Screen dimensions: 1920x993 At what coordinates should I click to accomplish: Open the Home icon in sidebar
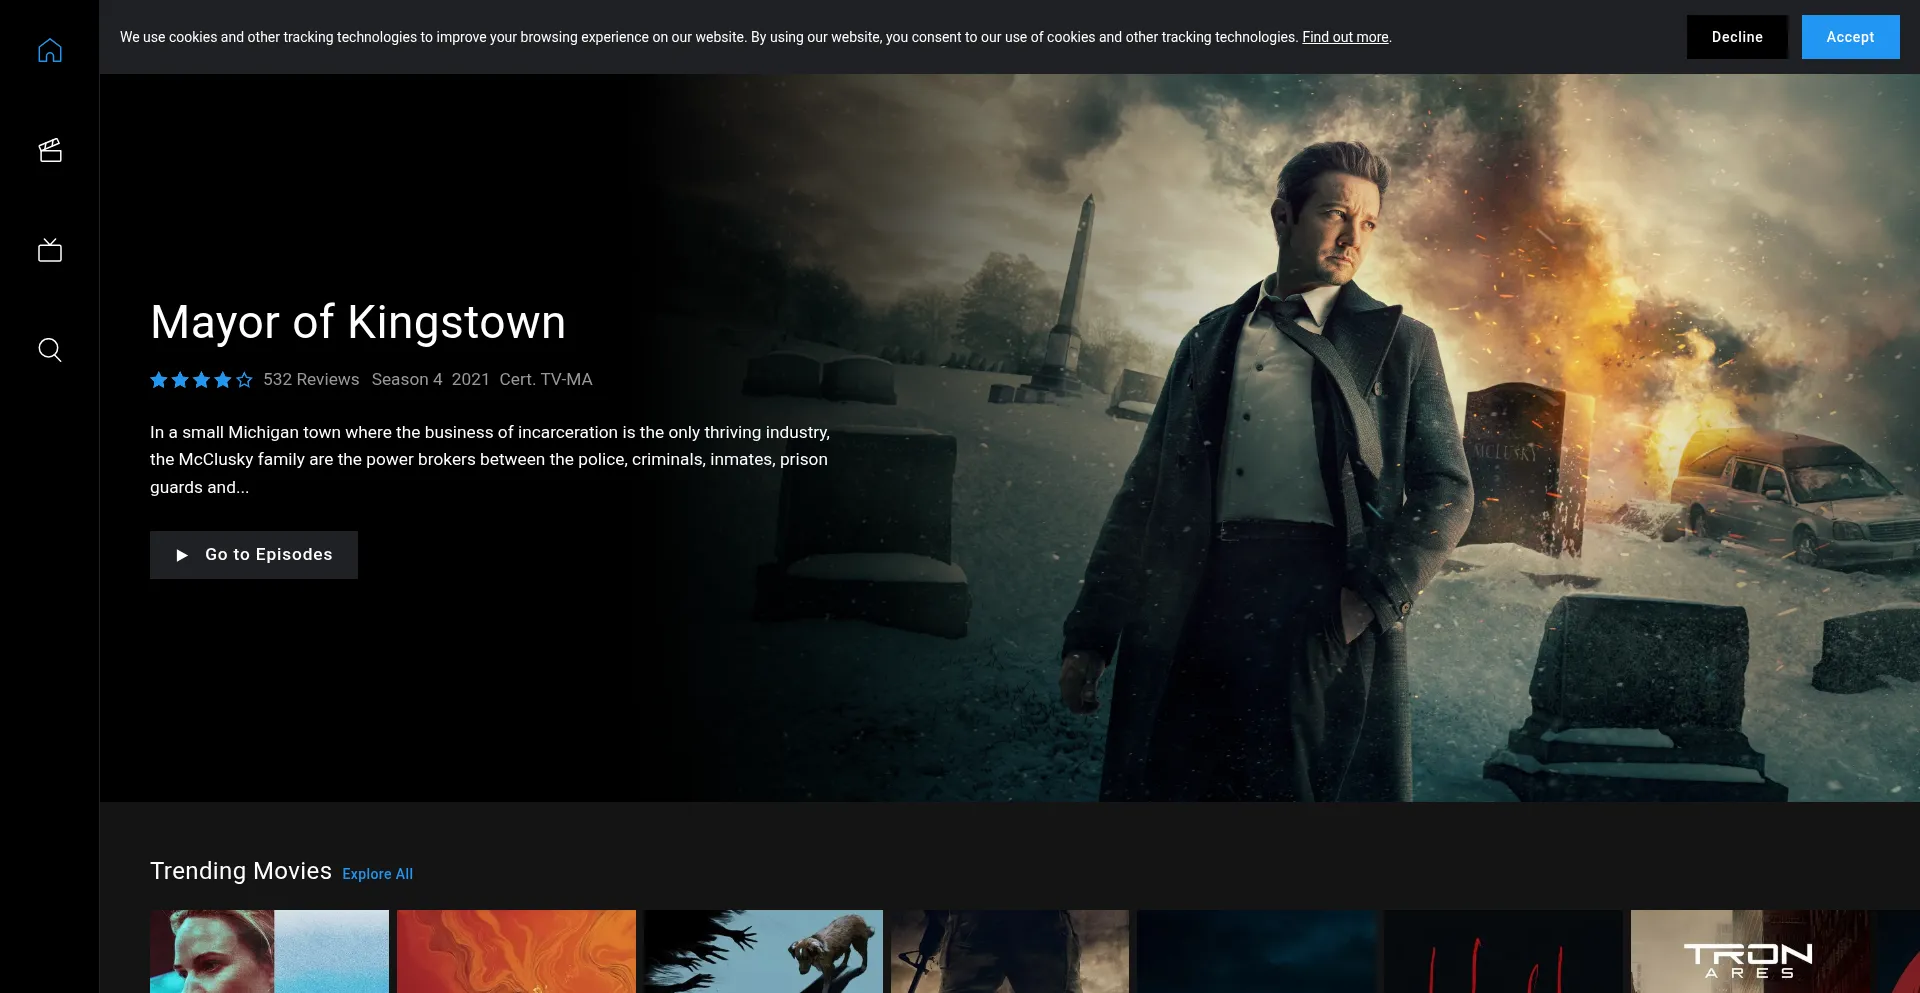click(50, 50)
